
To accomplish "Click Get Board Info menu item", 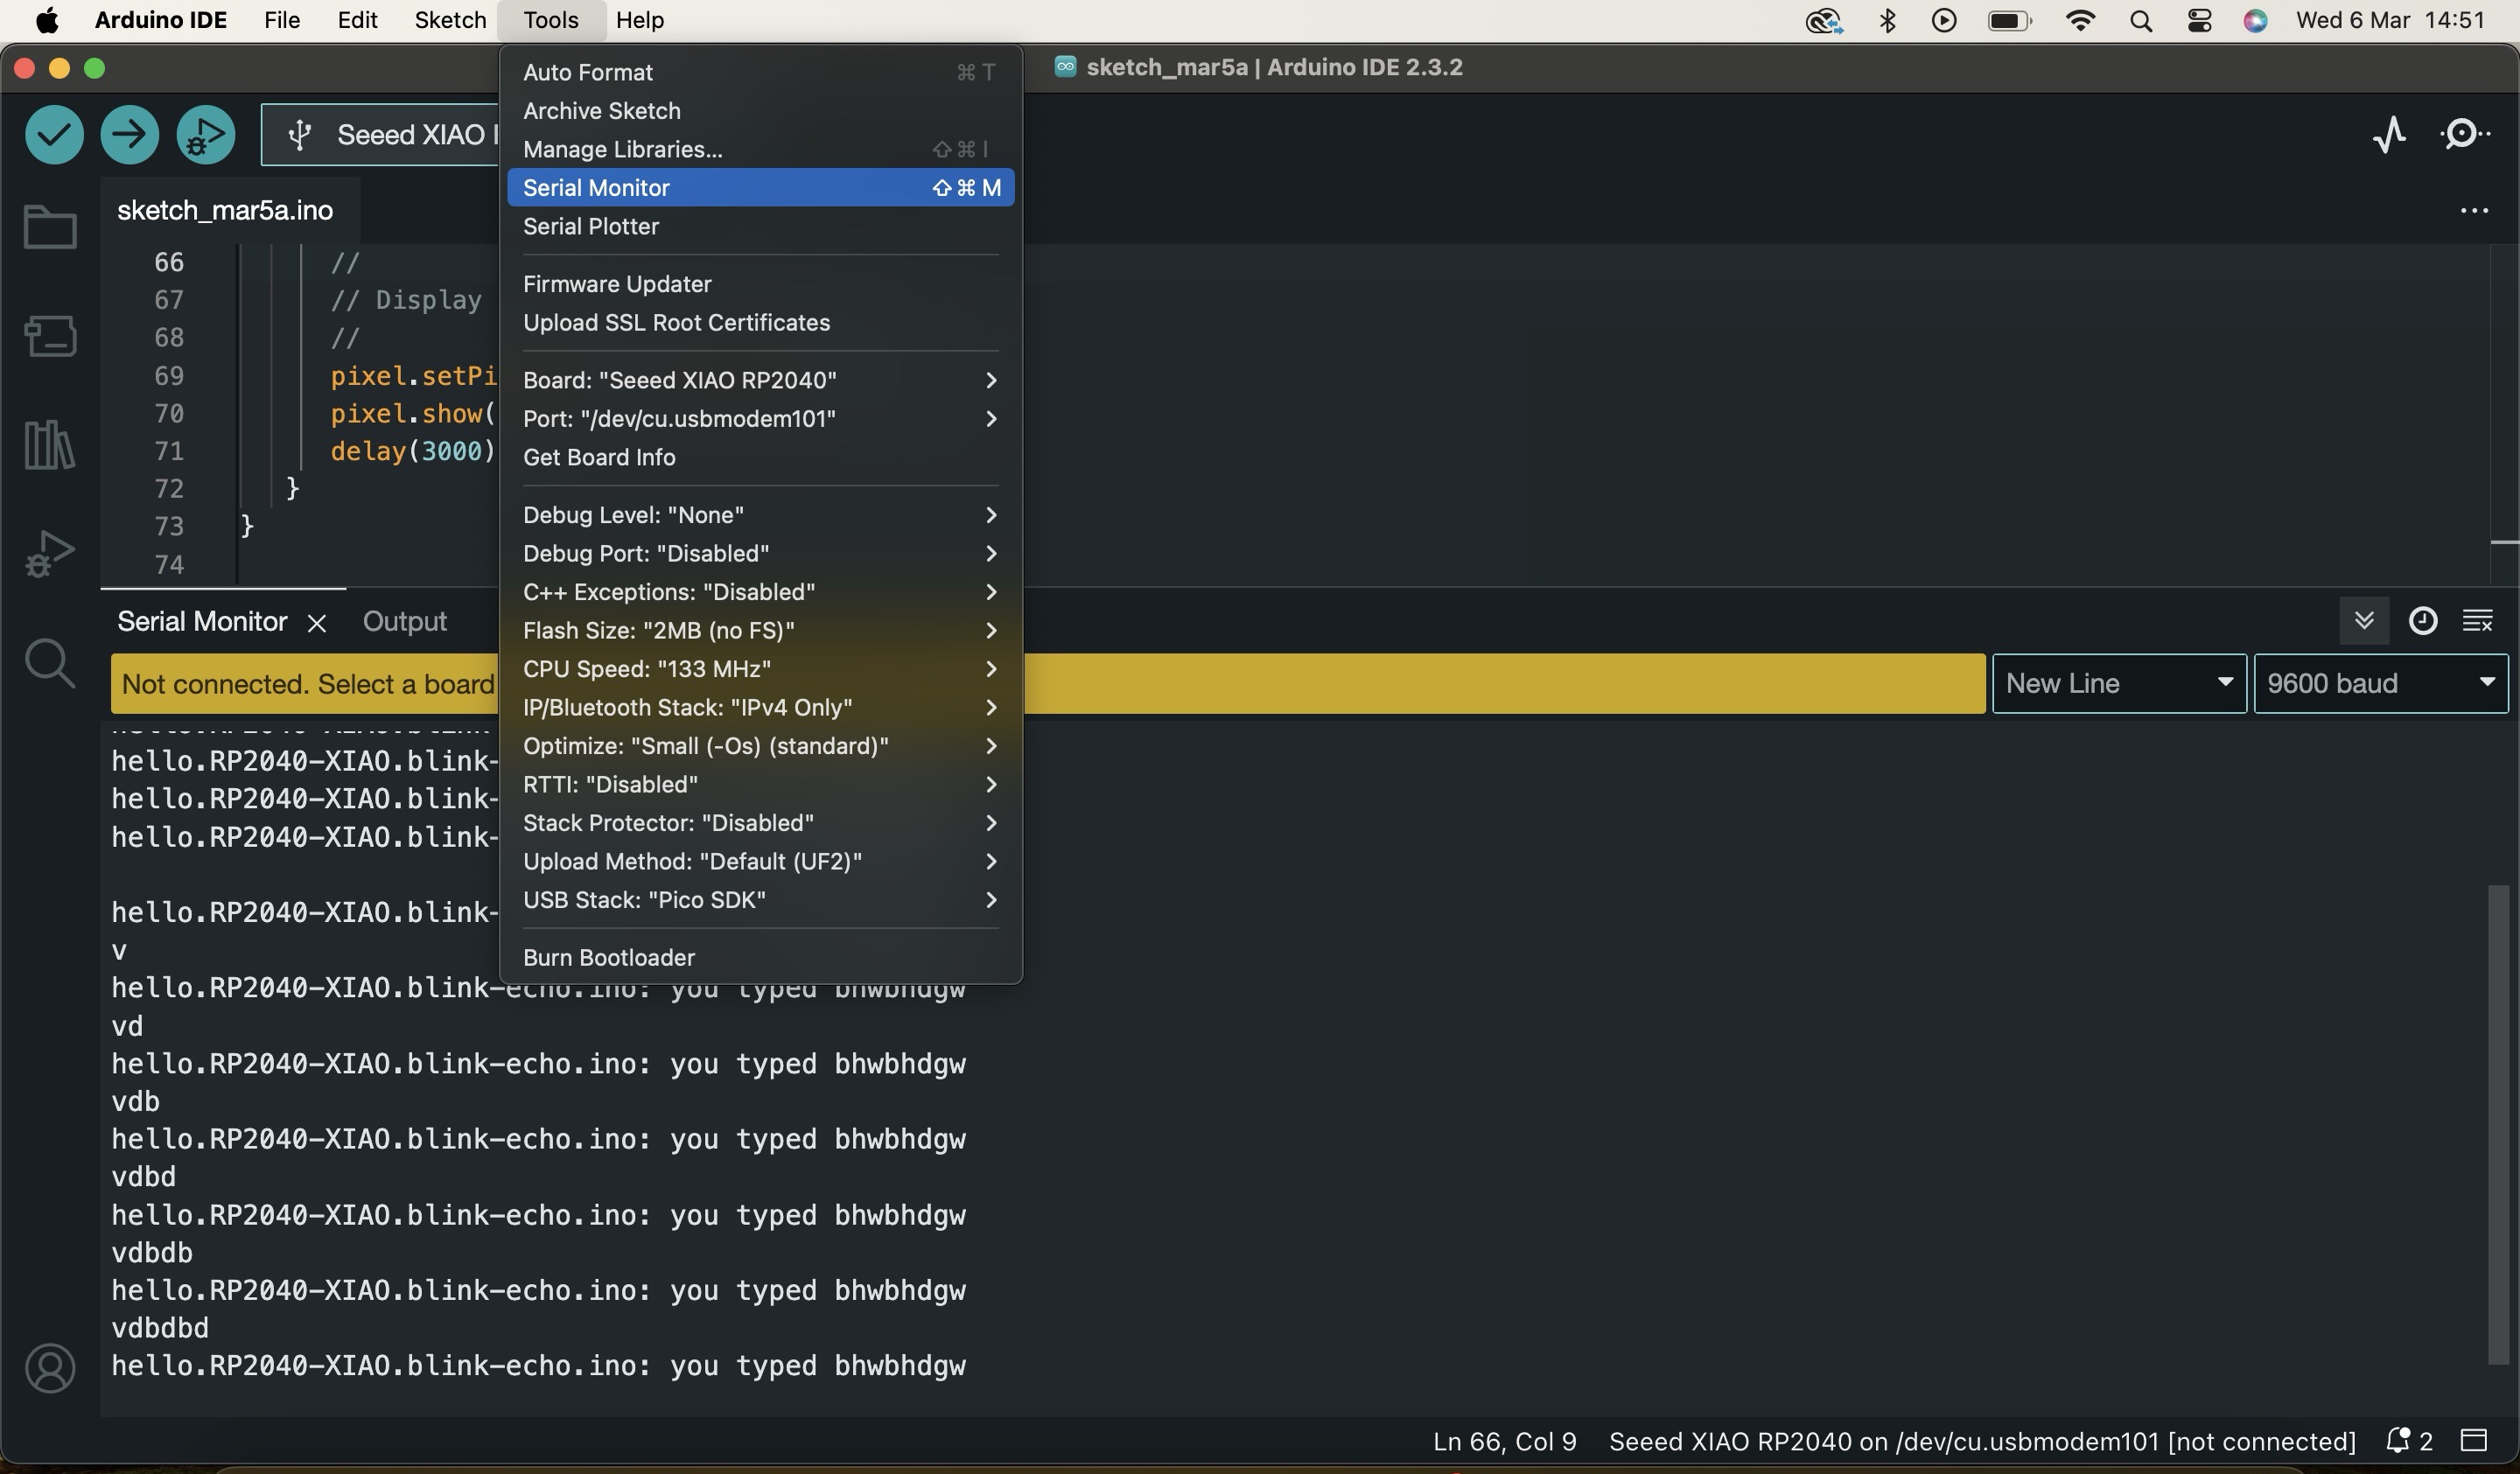I will point(760,457).
